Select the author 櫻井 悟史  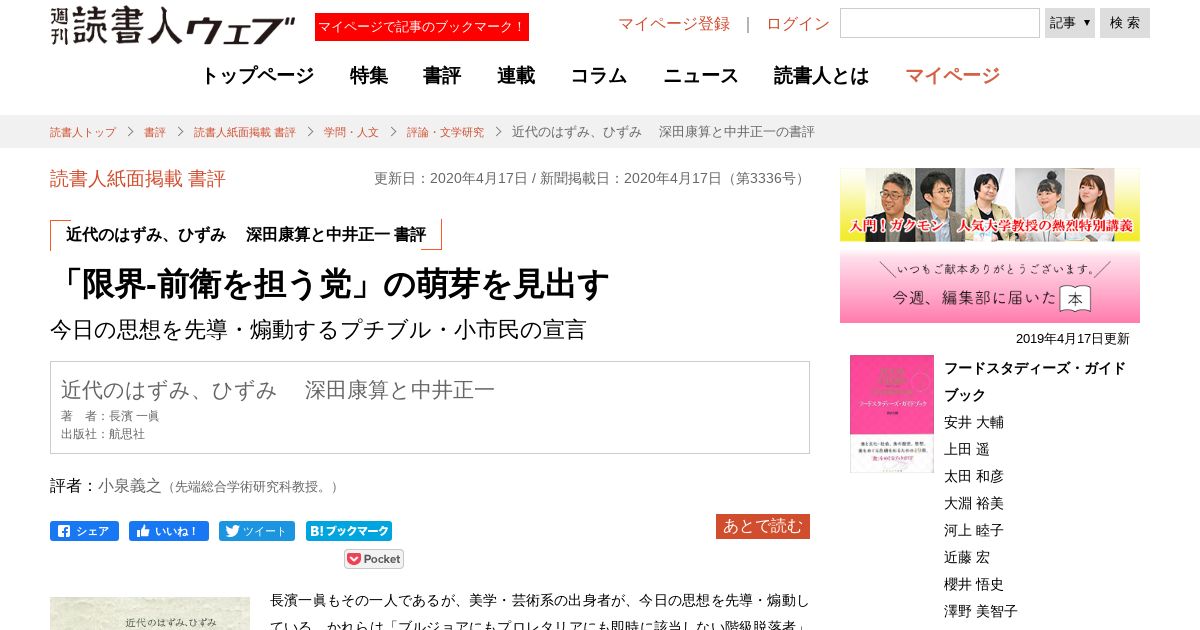click(x=974, y=585)
